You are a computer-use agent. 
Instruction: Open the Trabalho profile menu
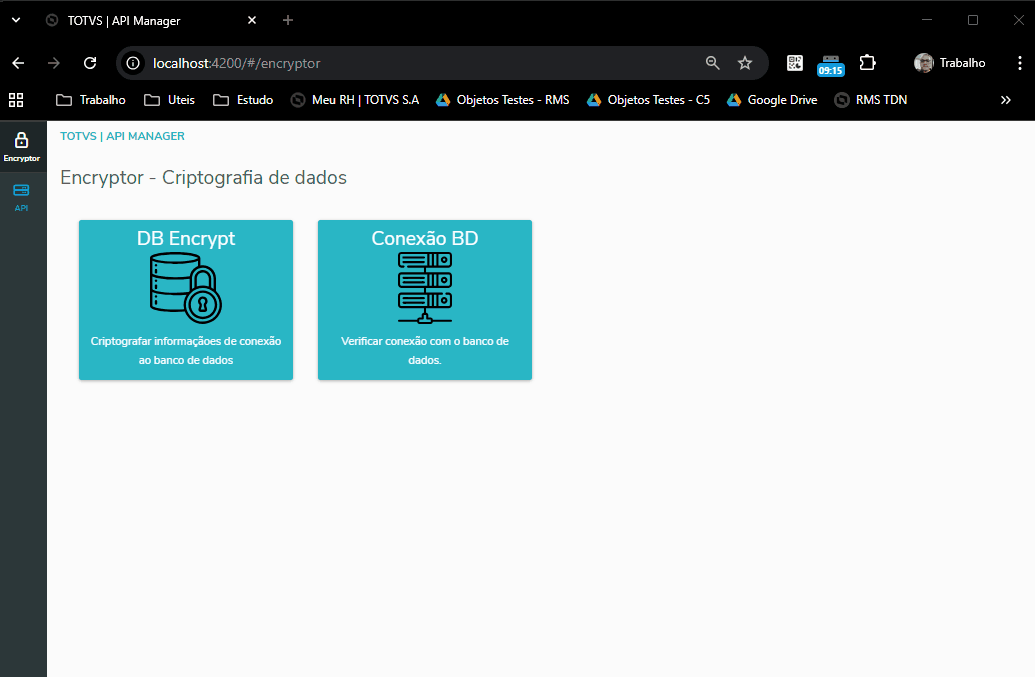tap(949, 63)
